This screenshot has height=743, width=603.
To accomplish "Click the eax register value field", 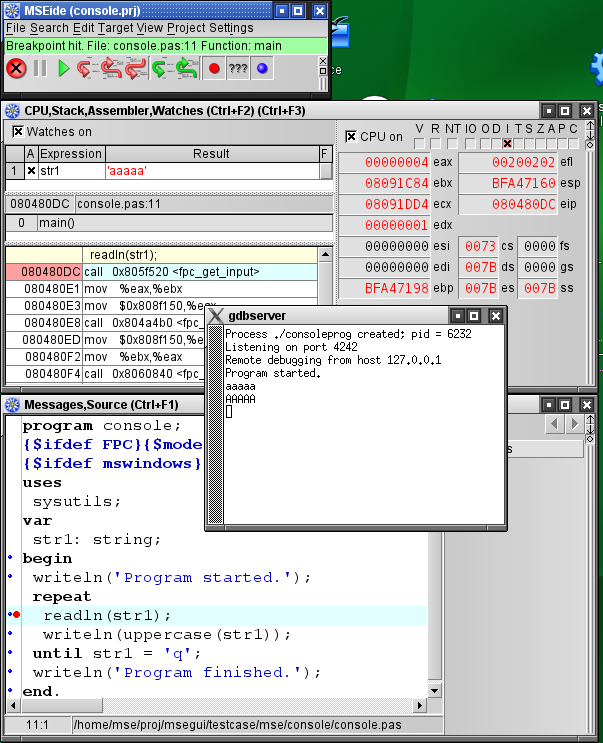I will point(397,162).
